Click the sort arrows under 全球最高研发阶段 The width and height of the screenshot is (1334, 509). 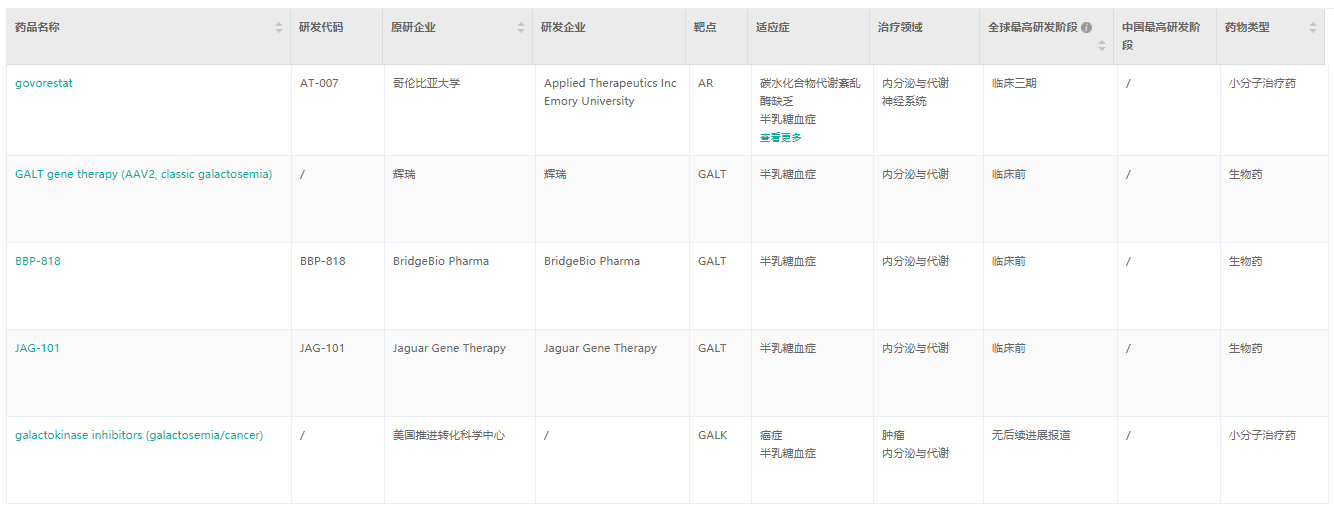(1102, 45)
